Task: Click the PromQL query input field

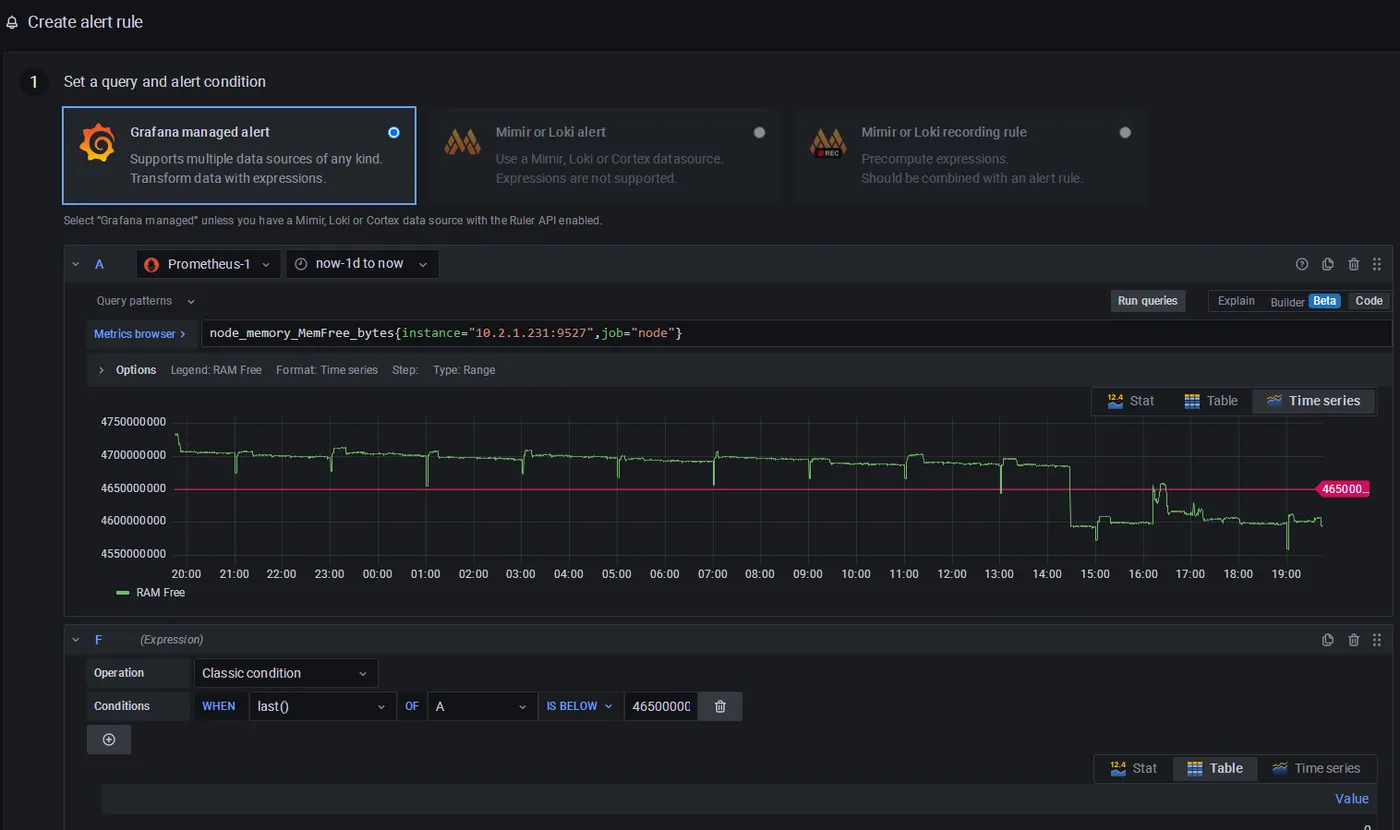Action: [x=796, y=333]
